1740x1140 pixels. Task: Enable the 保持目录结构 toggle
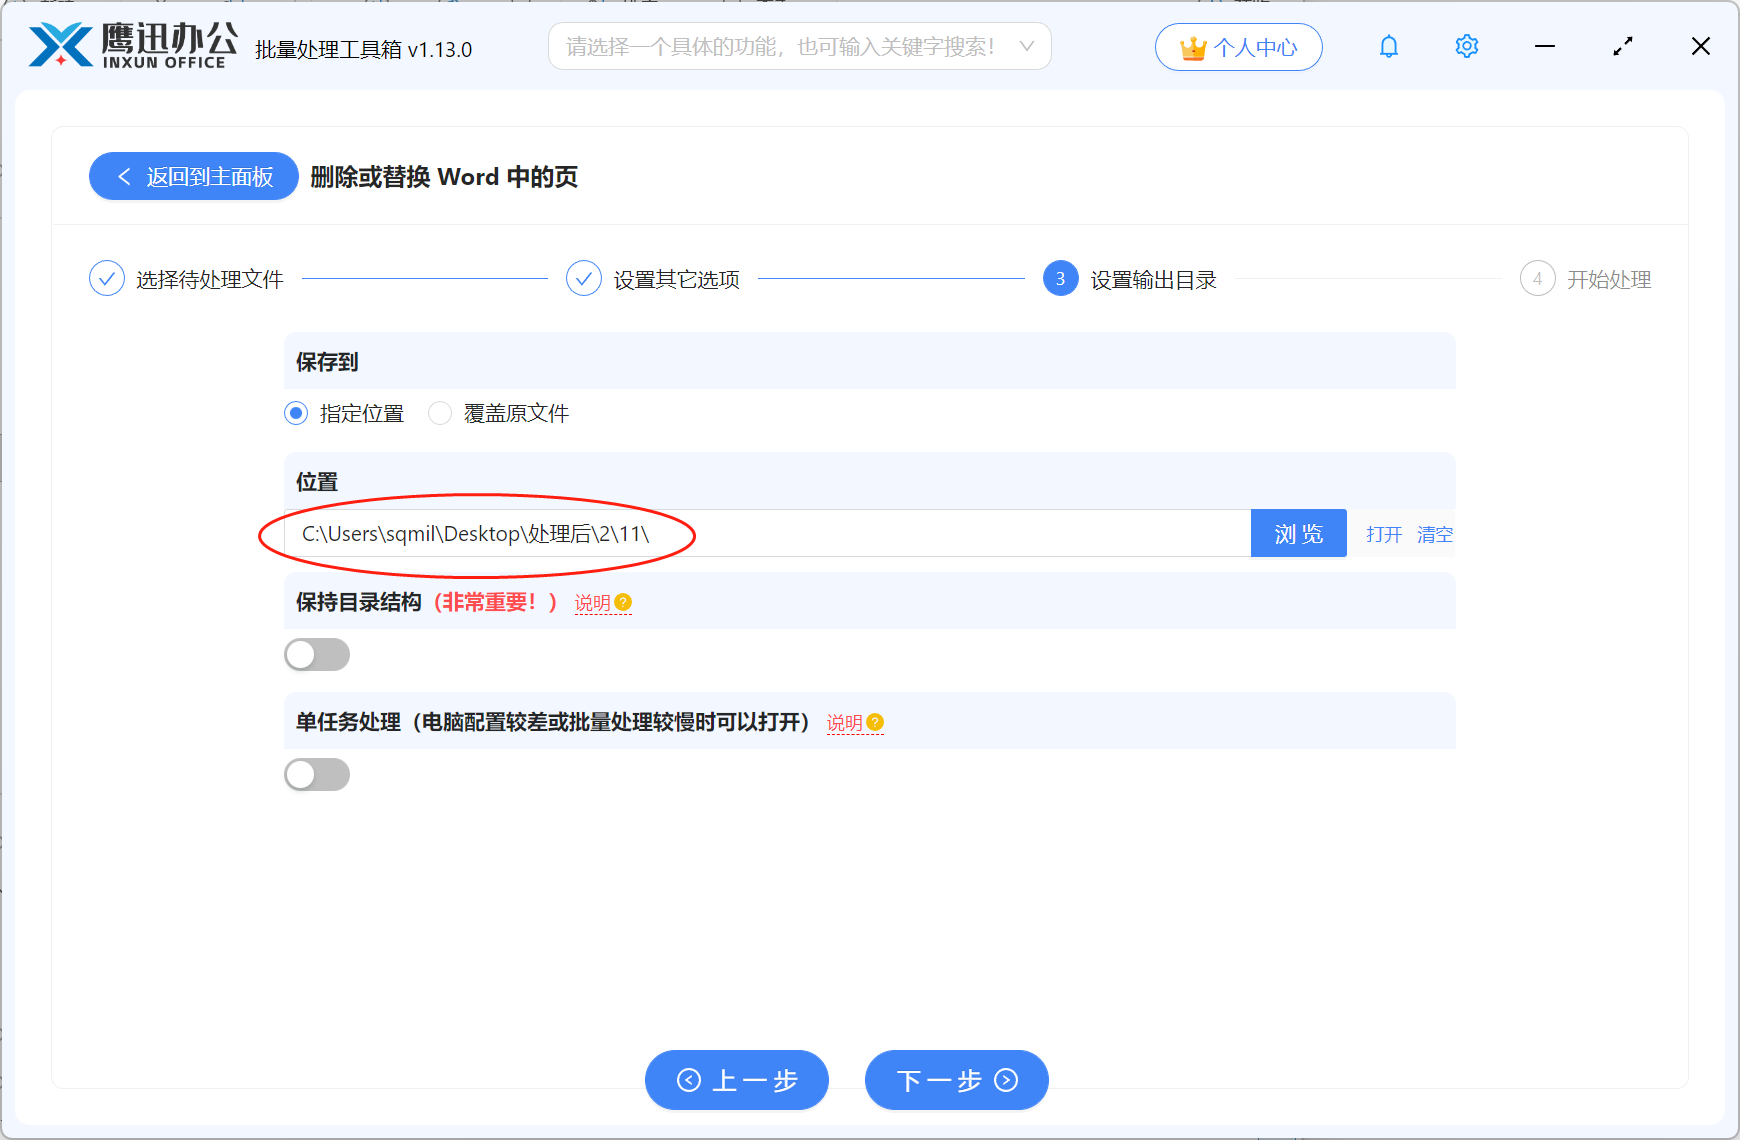tap(317, 654)
